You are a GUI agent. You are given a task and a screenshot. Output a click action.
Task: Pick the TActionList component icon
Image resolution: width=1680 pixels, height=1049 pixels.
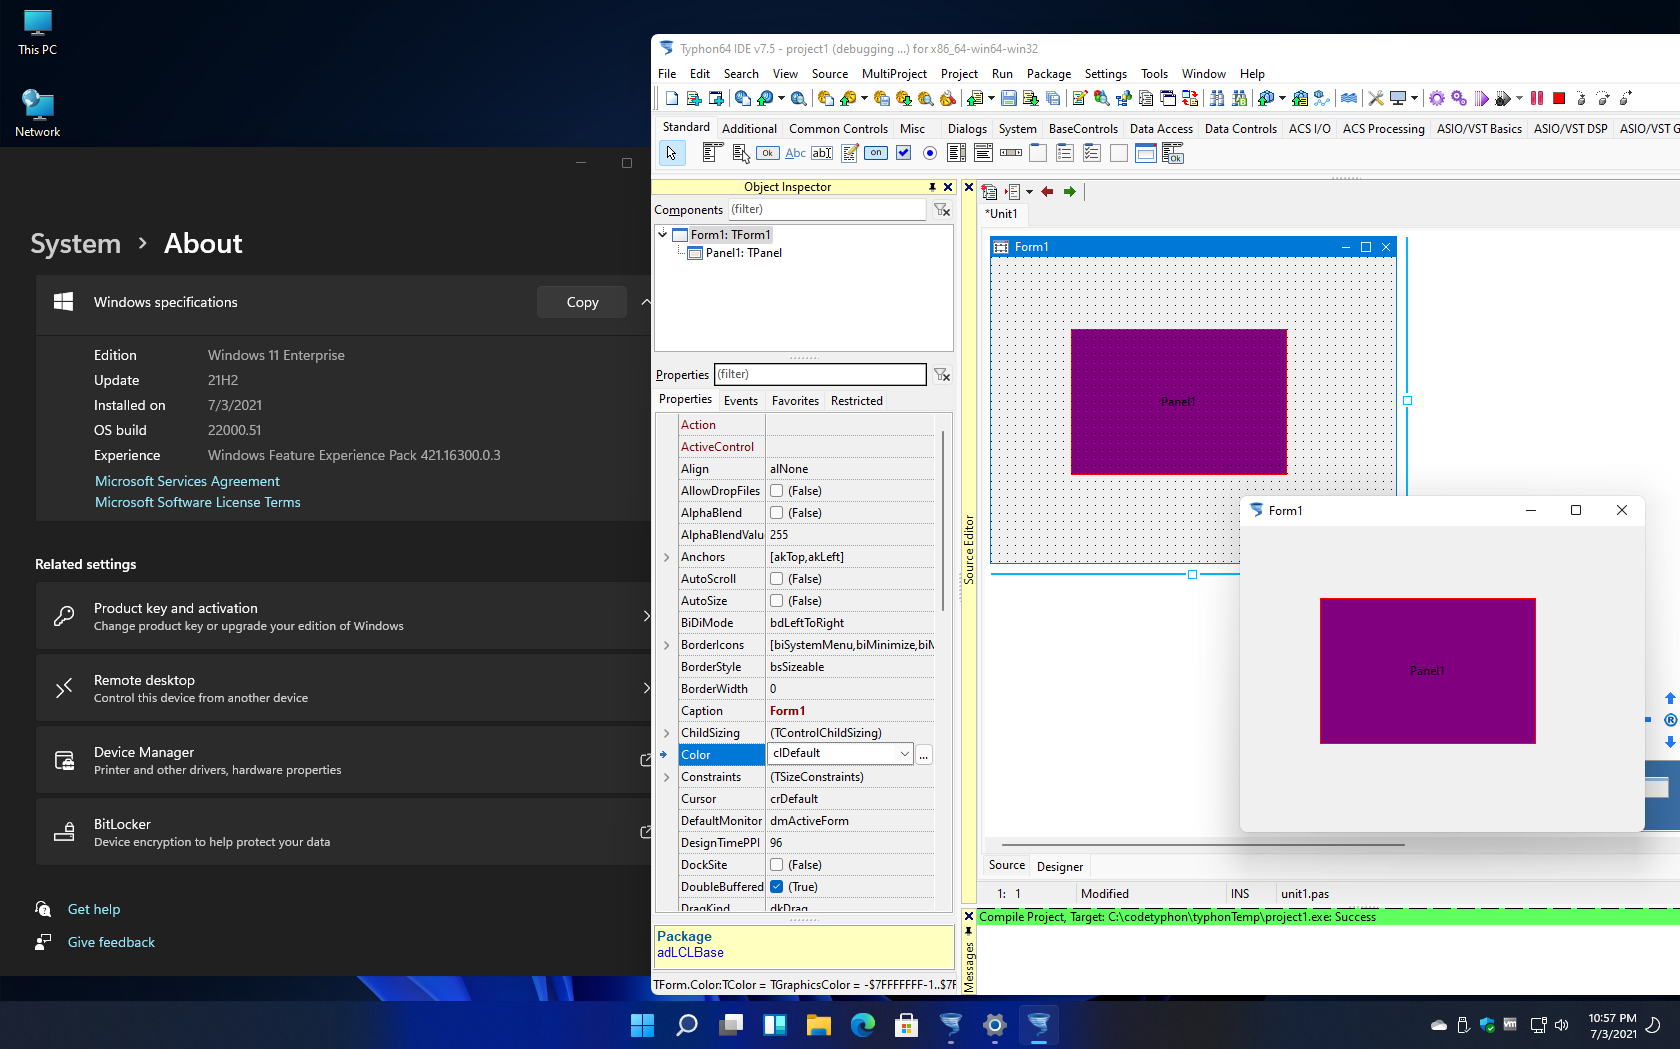click(1173, 153)
